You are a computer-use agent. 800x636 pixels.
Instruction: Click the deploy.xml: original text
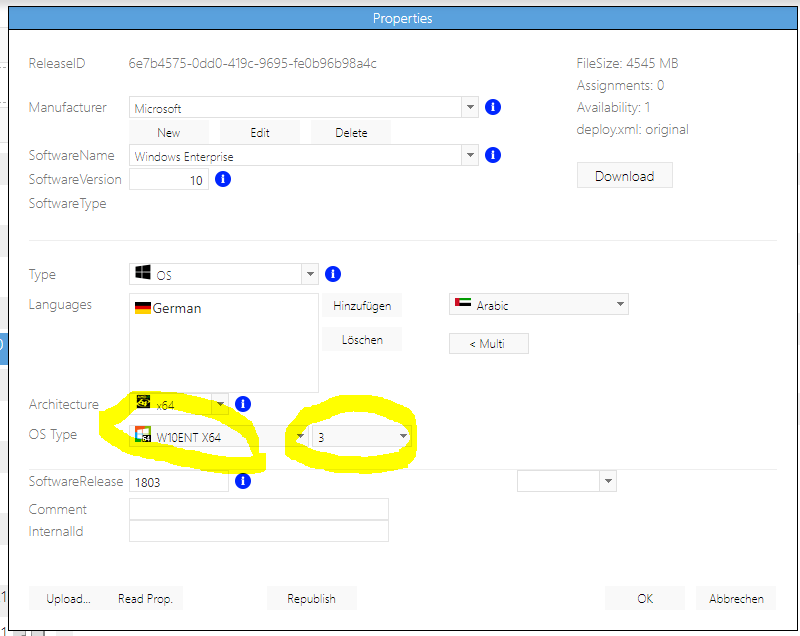point(633,129)
